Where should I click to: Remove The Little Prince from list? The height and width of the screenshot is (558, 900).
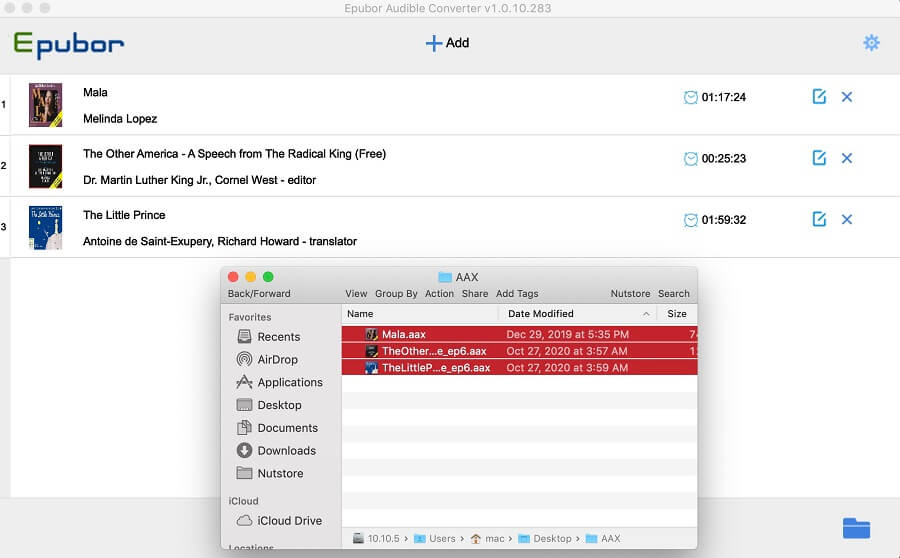(x=847, y=220)
